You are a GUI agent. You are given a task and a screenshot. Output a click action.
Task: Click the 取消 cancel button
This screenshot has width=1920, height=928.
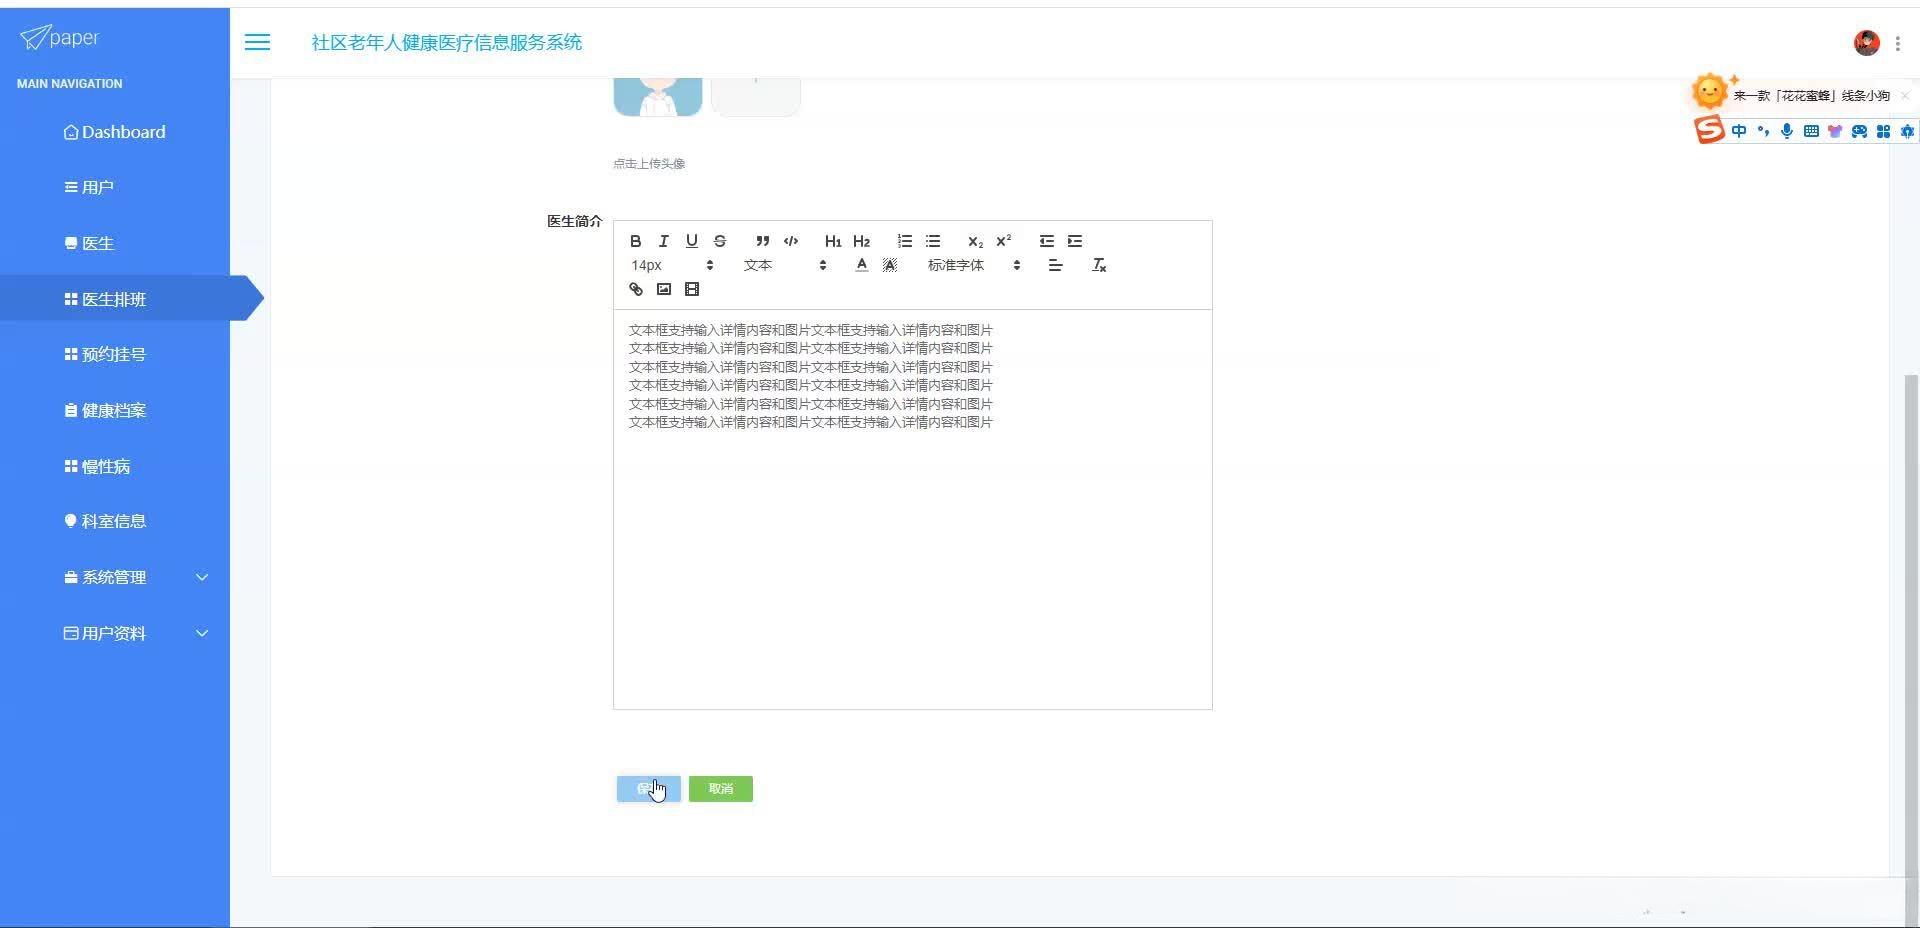click(720, 789)
